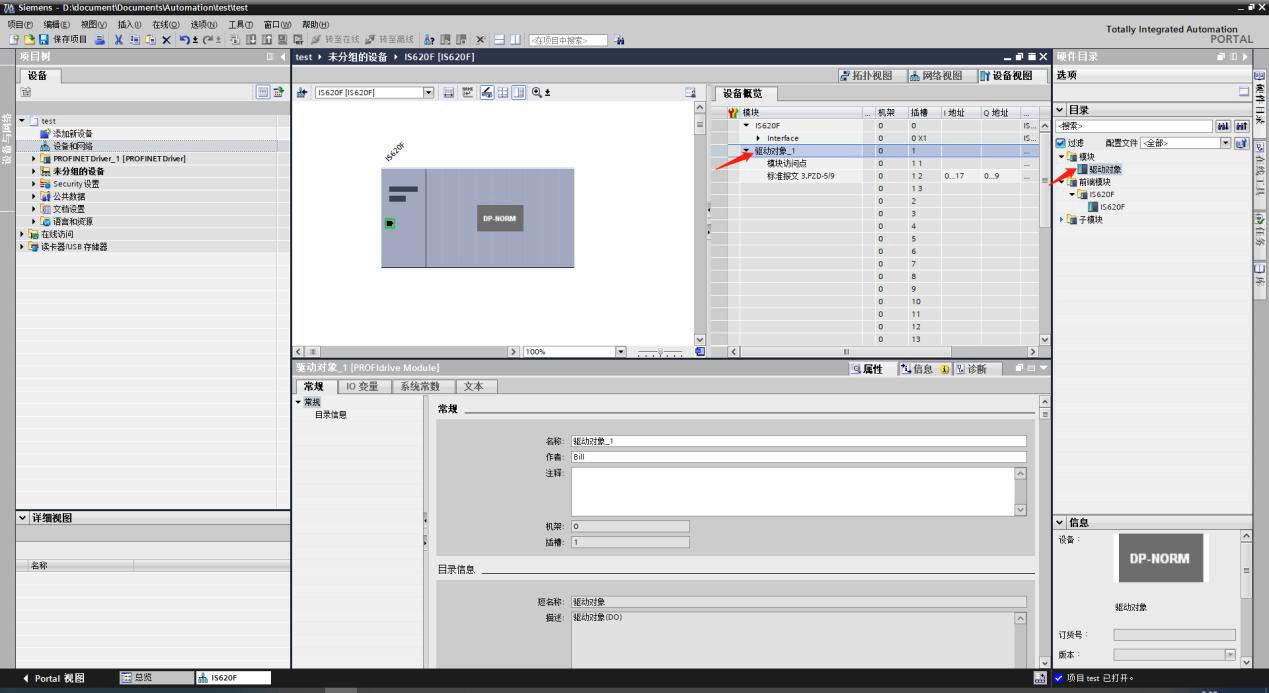Open the 项目 menu
Image resolution: width=1269 pixels, height=693 pixels.
tap(20, 23)
